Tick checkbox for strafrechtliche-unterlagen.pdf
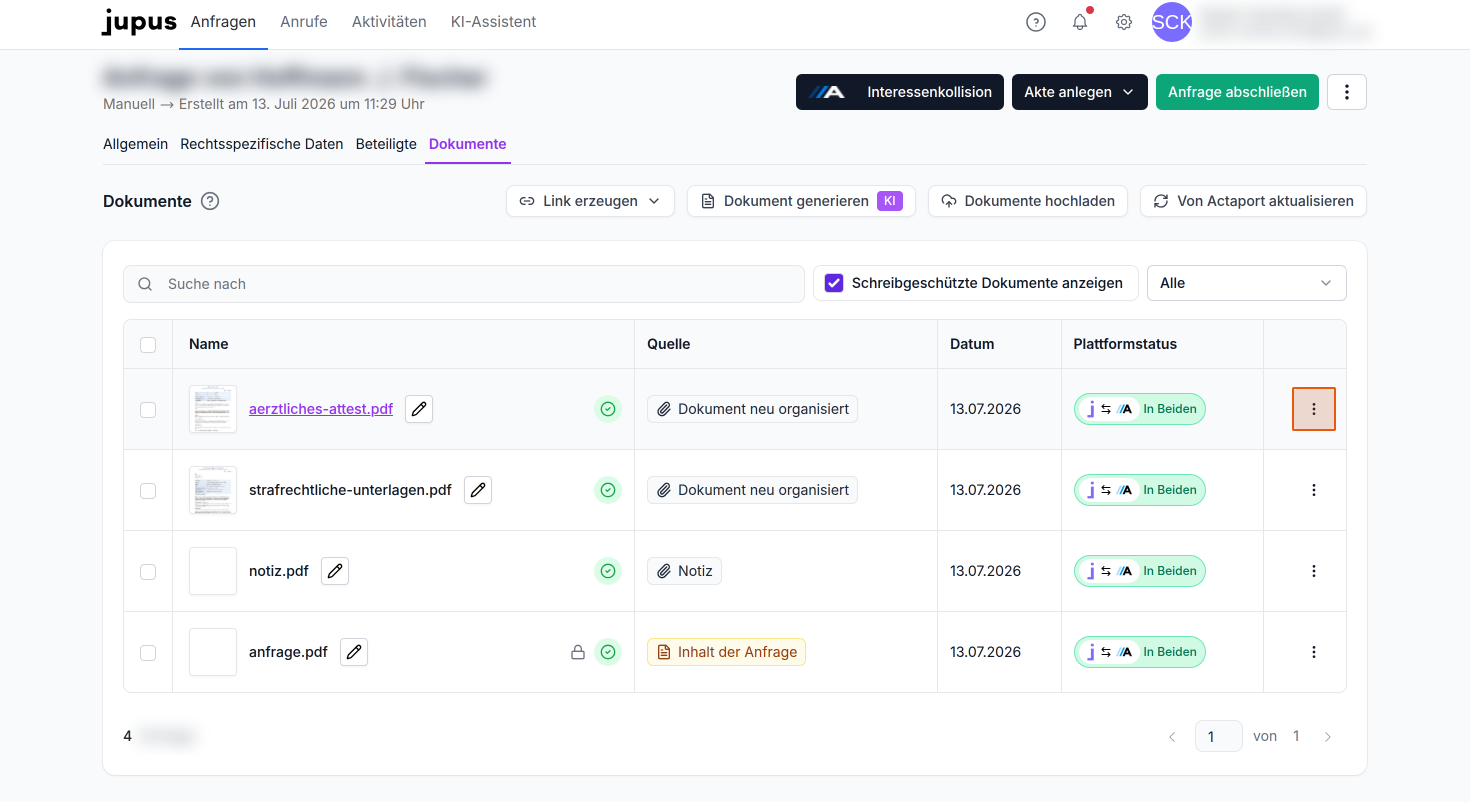 148,491
